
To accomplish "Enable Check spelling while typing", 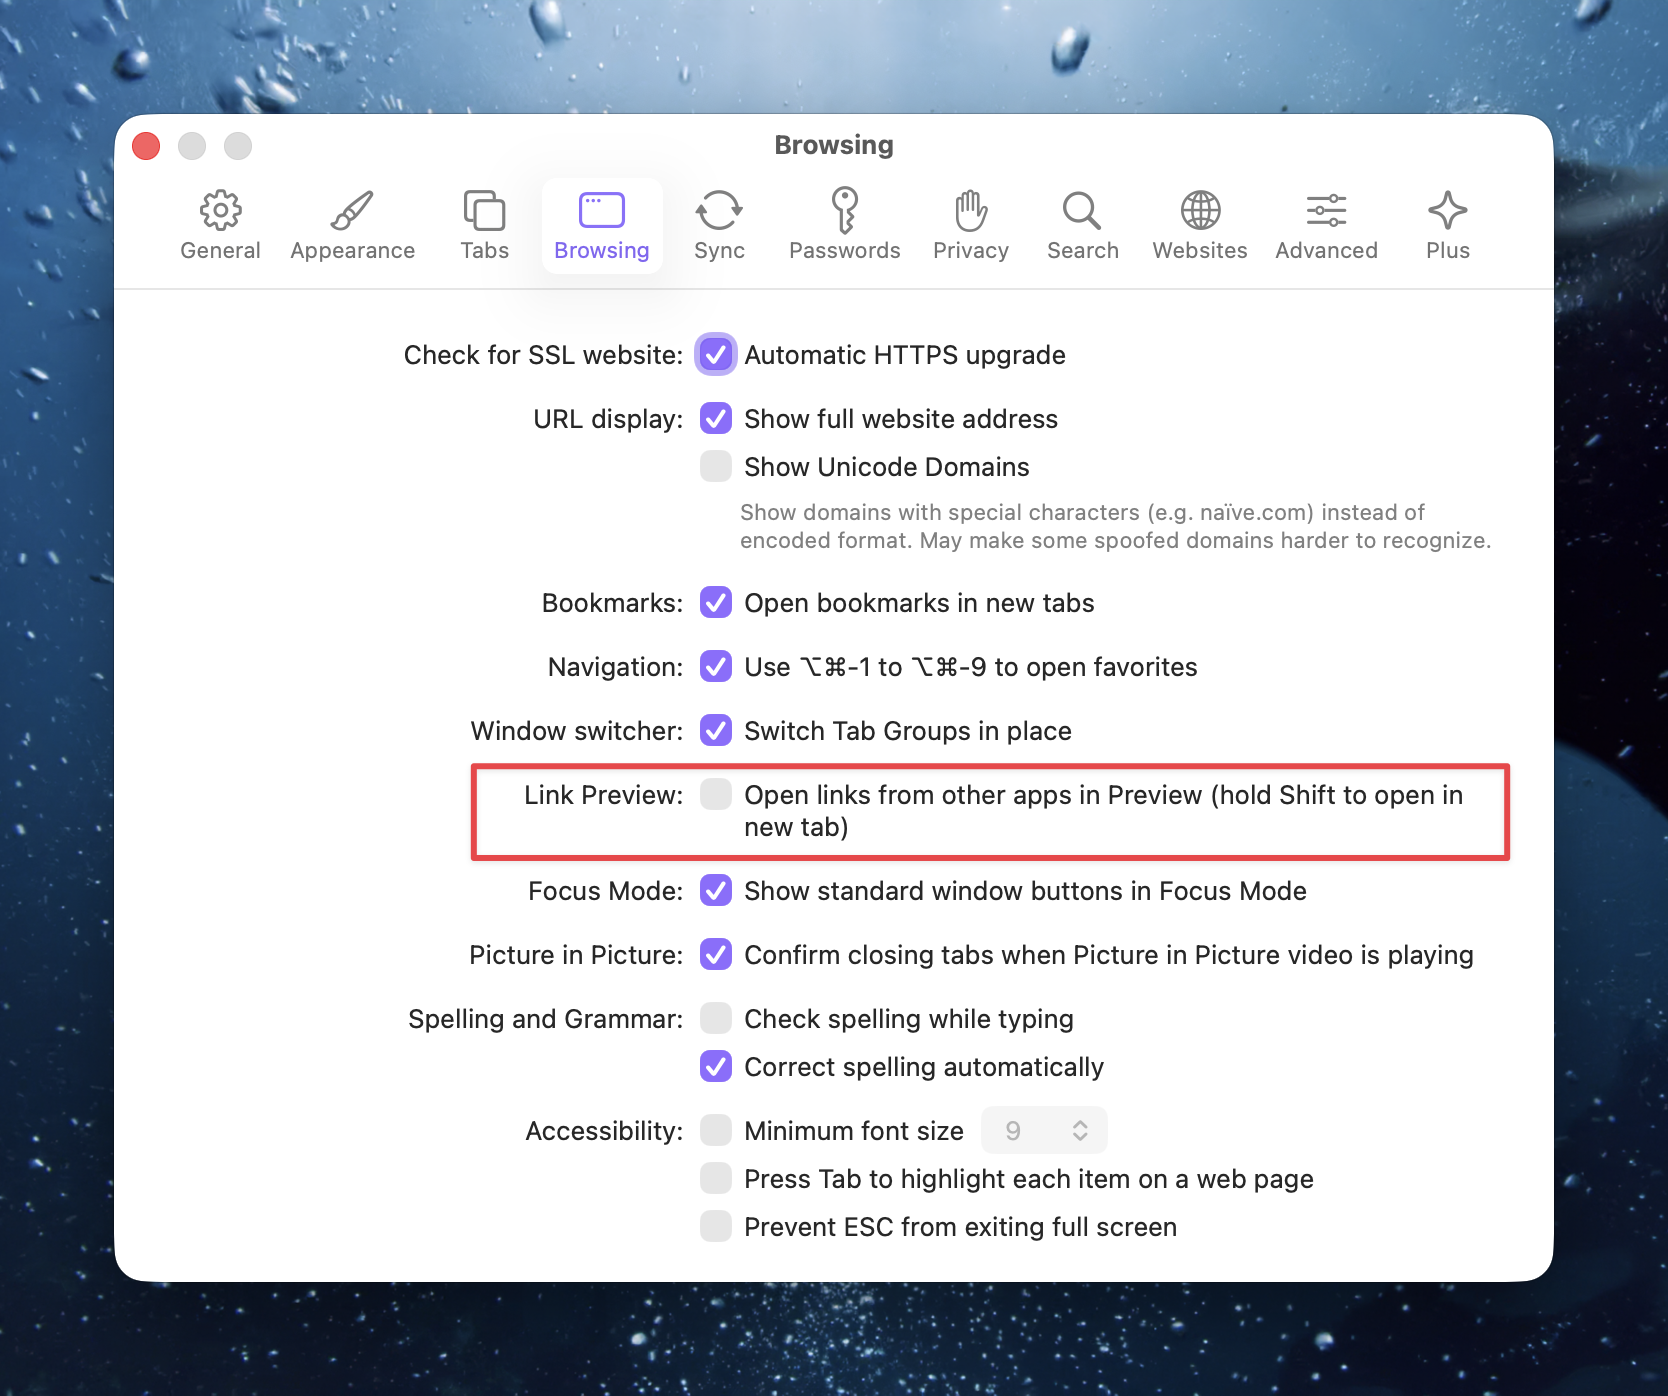I will (716, 1019).
